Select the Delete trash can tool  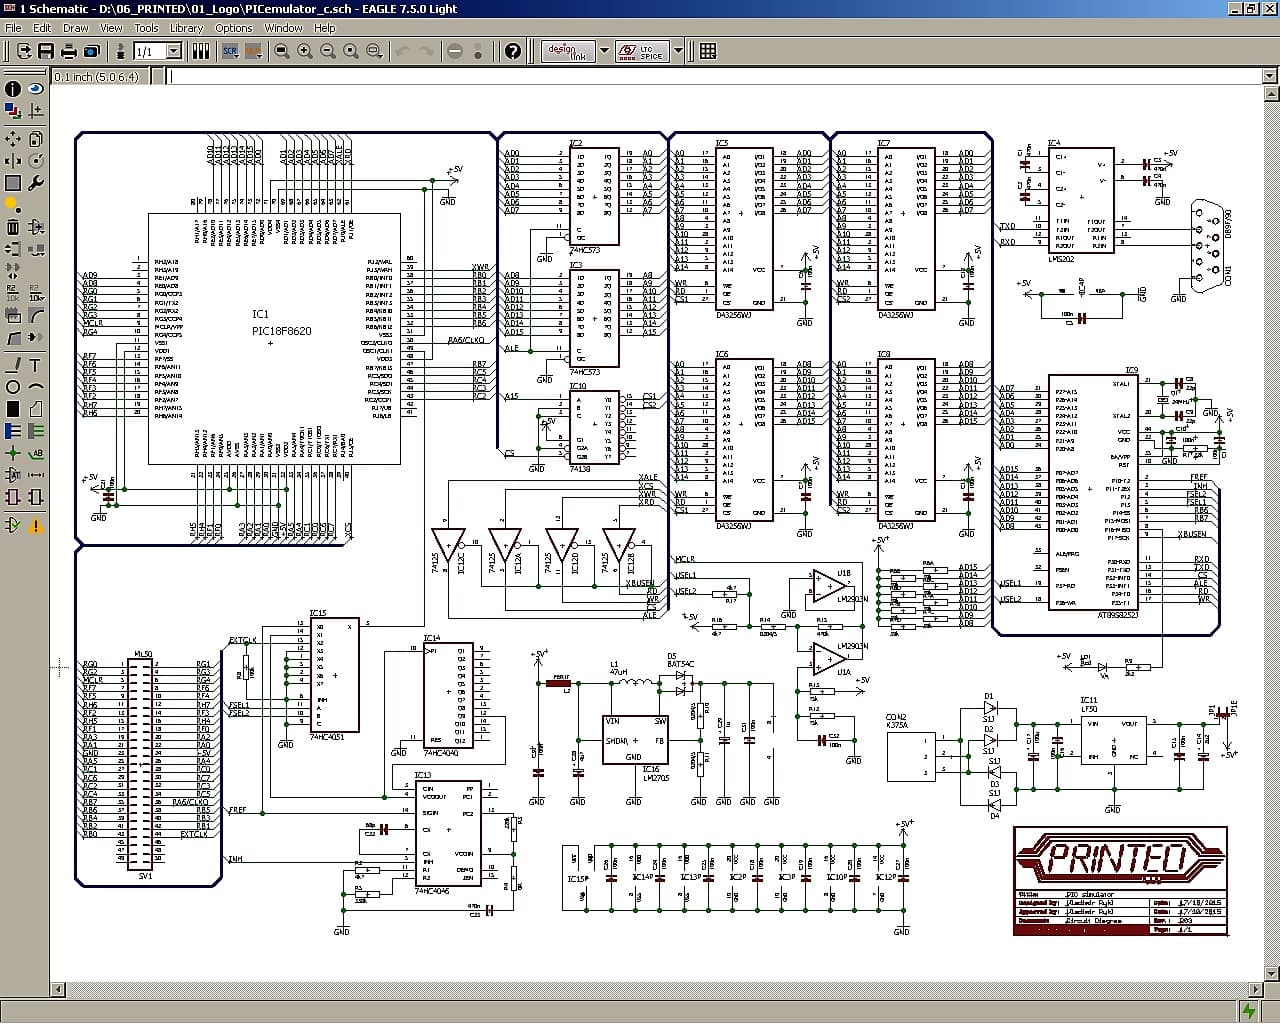(x=13, y=227)
